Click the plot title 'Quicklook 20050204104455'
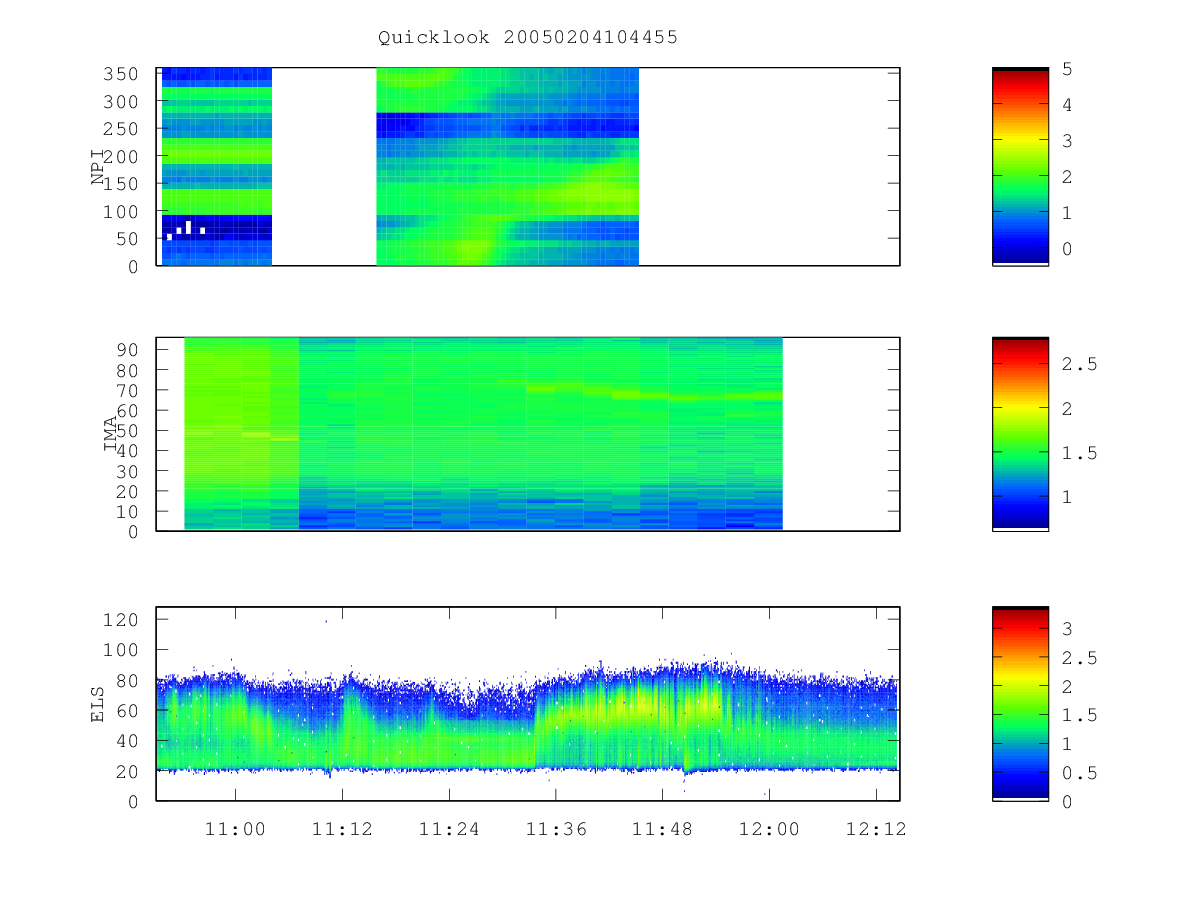This screenshot has width=1200, height=900. [527, 38]
